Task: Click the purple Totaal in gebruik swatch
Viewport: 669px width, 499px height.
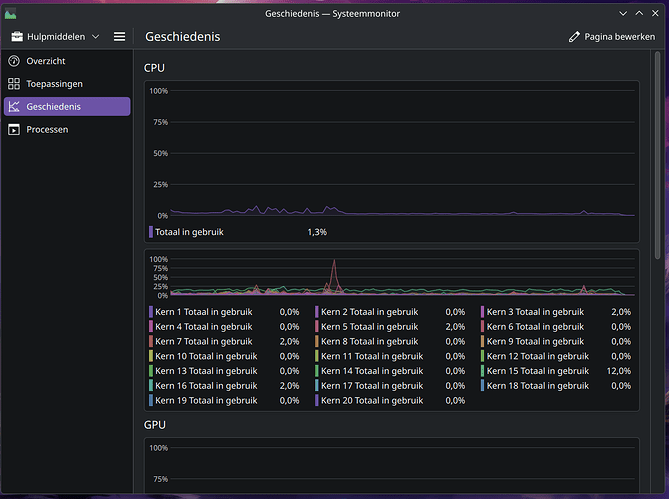Action: [x=151, y=231]
